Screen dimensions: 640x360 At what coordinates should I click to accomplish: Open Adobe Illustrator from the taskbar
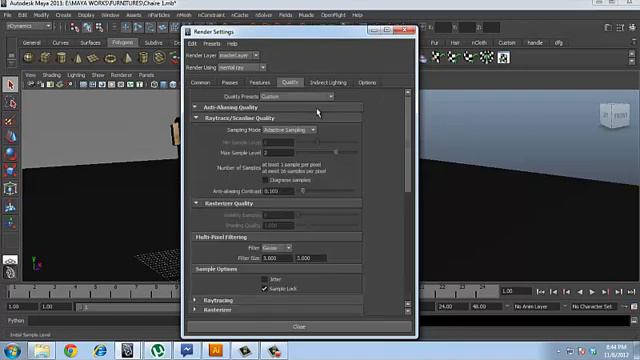216,351
